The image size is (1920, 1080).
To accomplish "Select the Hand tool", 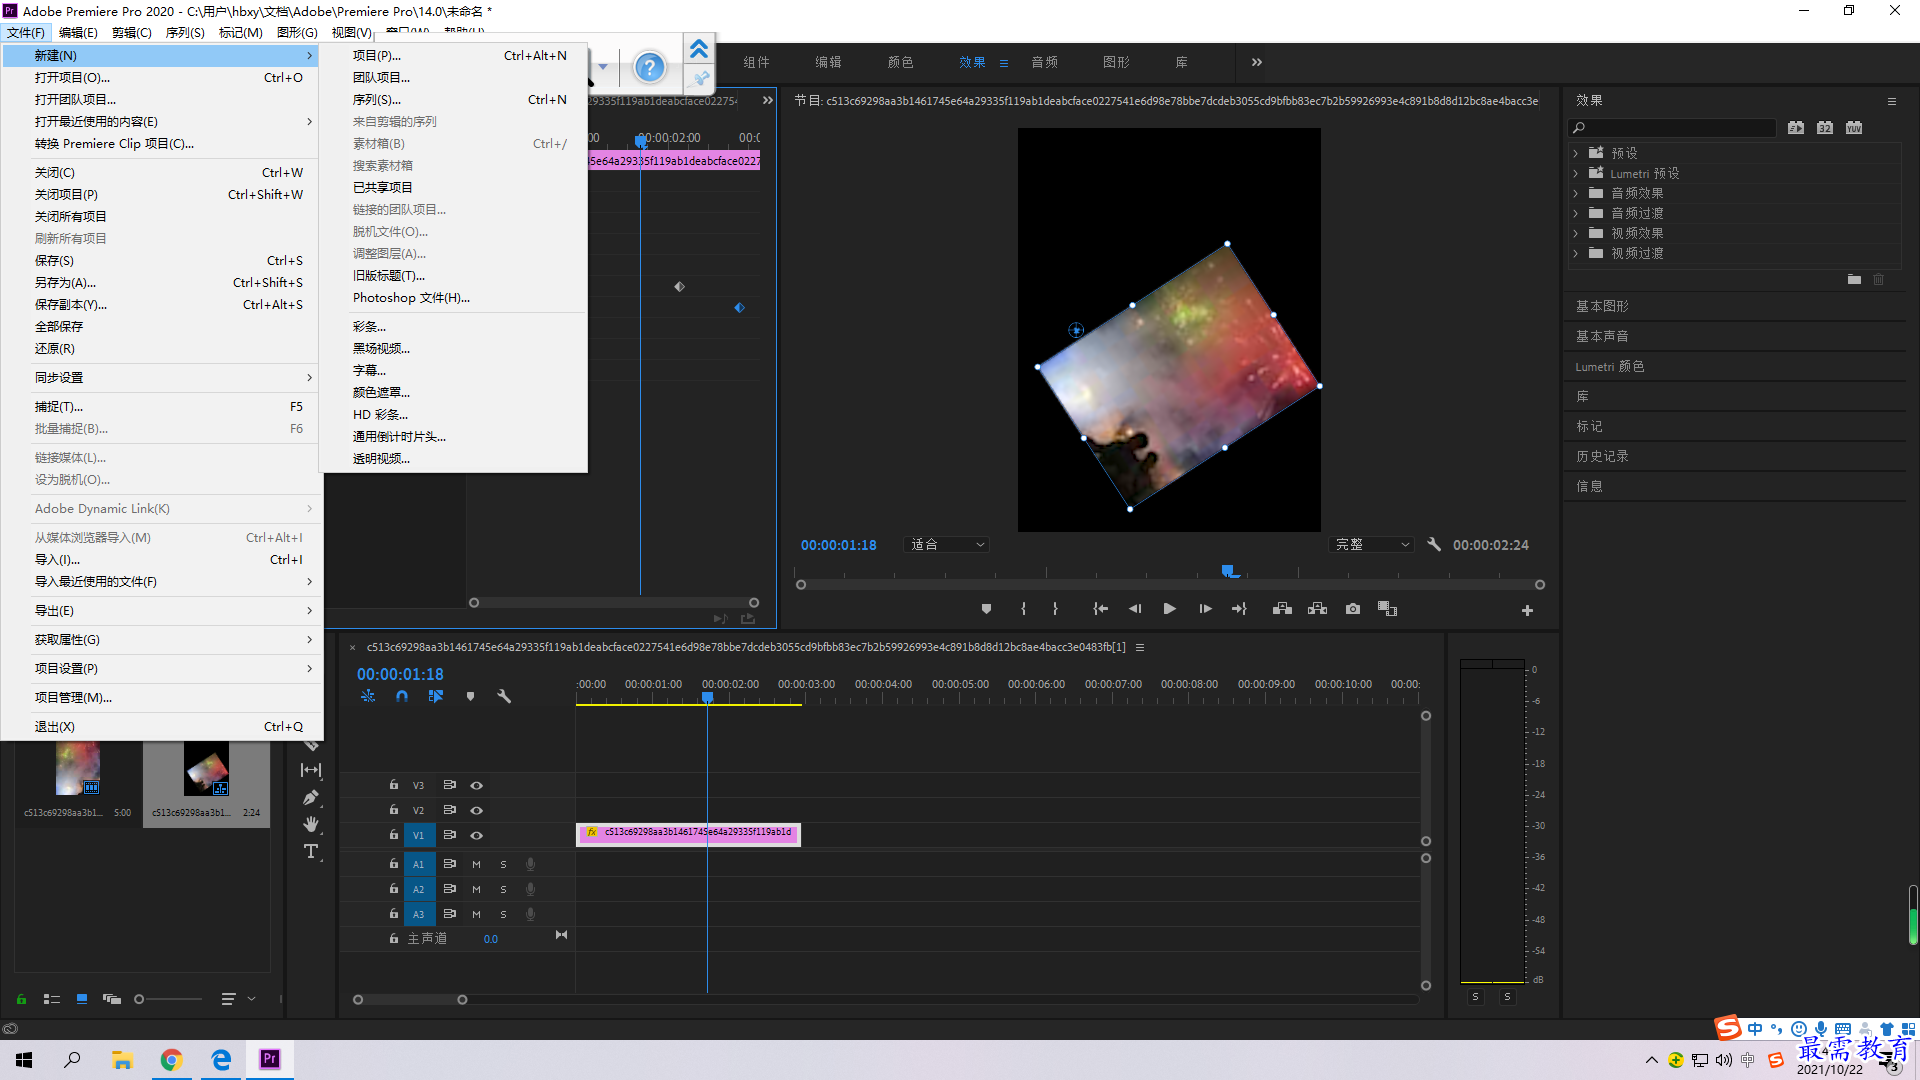I will (x=311, y=825).
